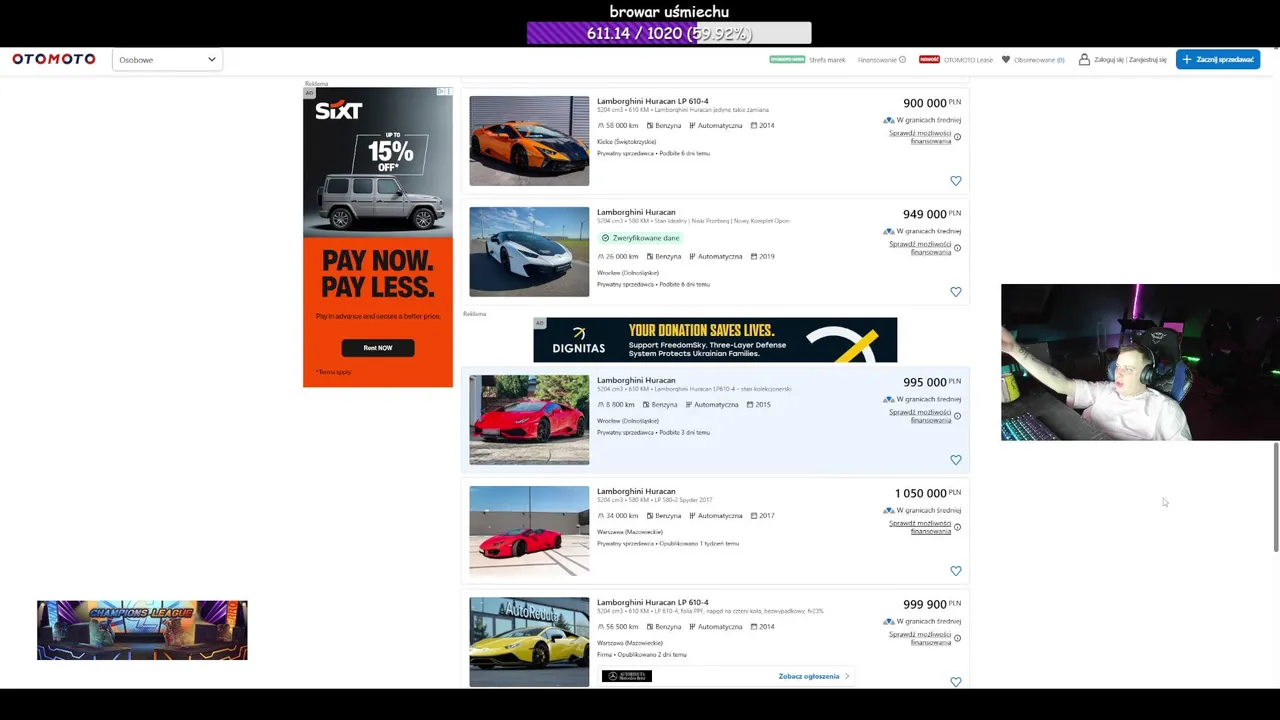
Task: Click price-rating icon on 949 000 listing
Action: point(888,231)
